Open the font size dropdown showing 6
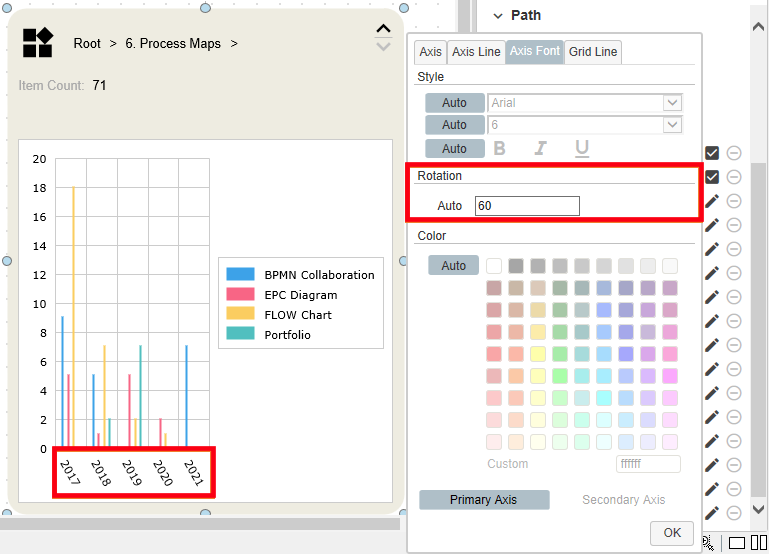The image size is (769, 554). 672,125
